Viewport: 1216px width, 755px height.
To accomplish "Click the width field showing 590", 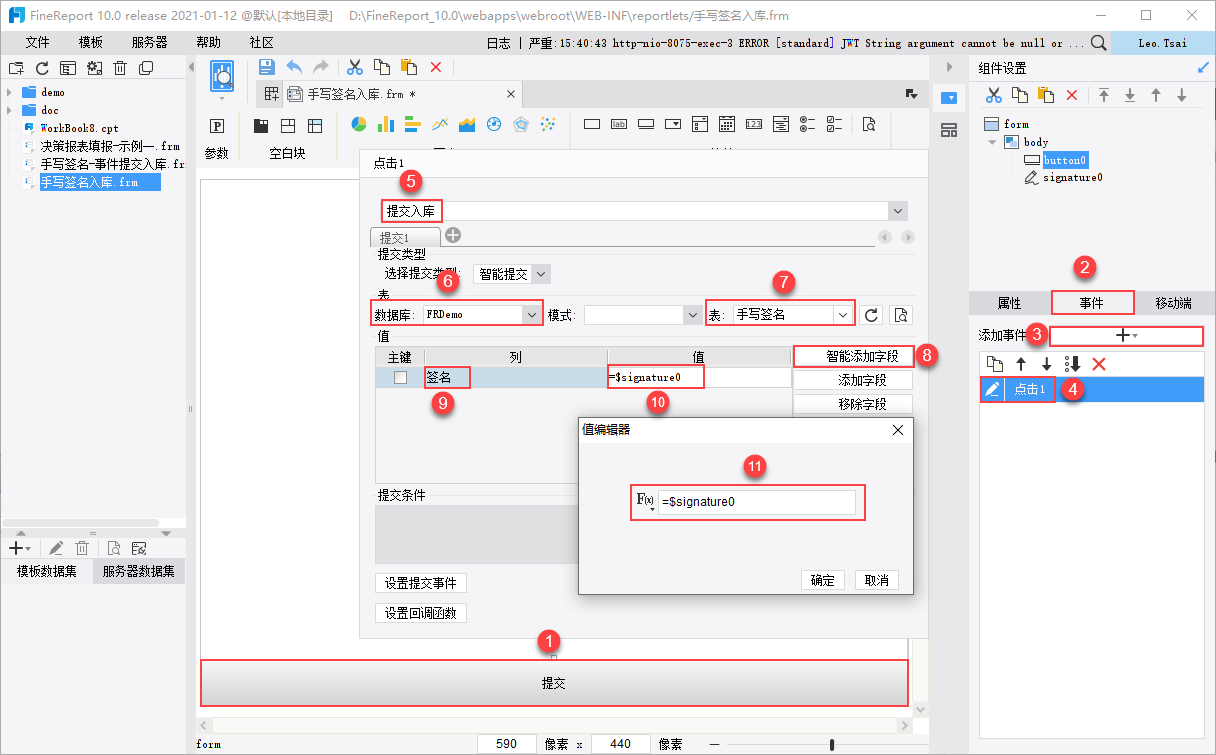I will [x=507, y=744].
